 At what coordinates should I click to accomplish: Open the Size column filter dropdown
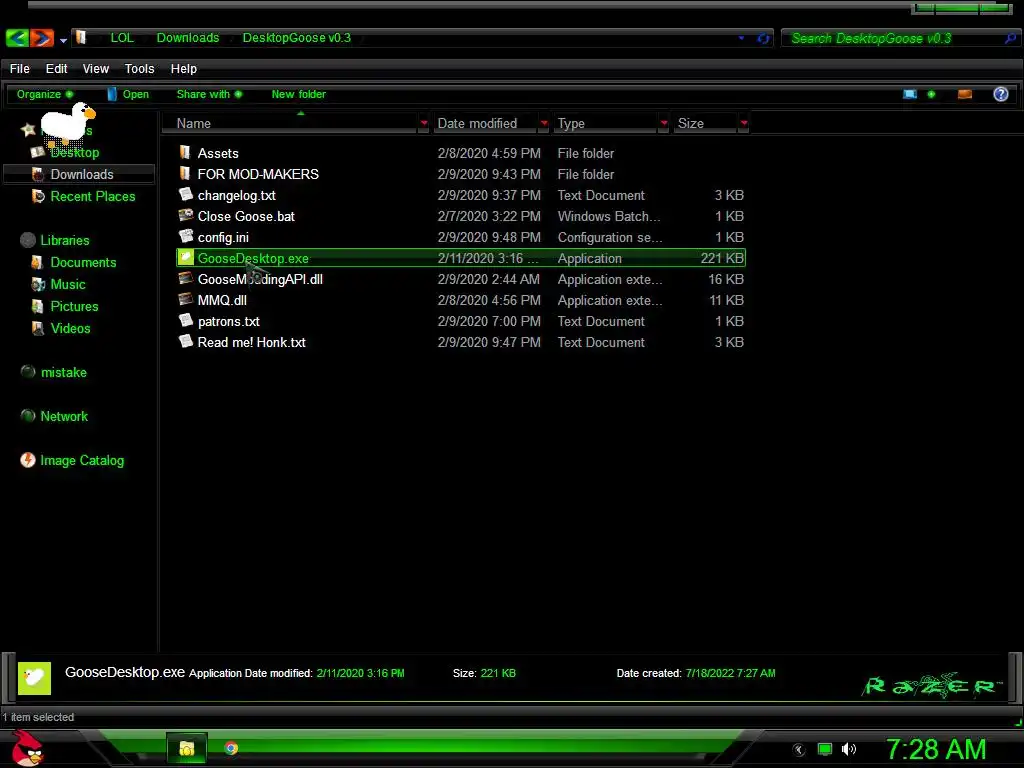coord(744,123)
